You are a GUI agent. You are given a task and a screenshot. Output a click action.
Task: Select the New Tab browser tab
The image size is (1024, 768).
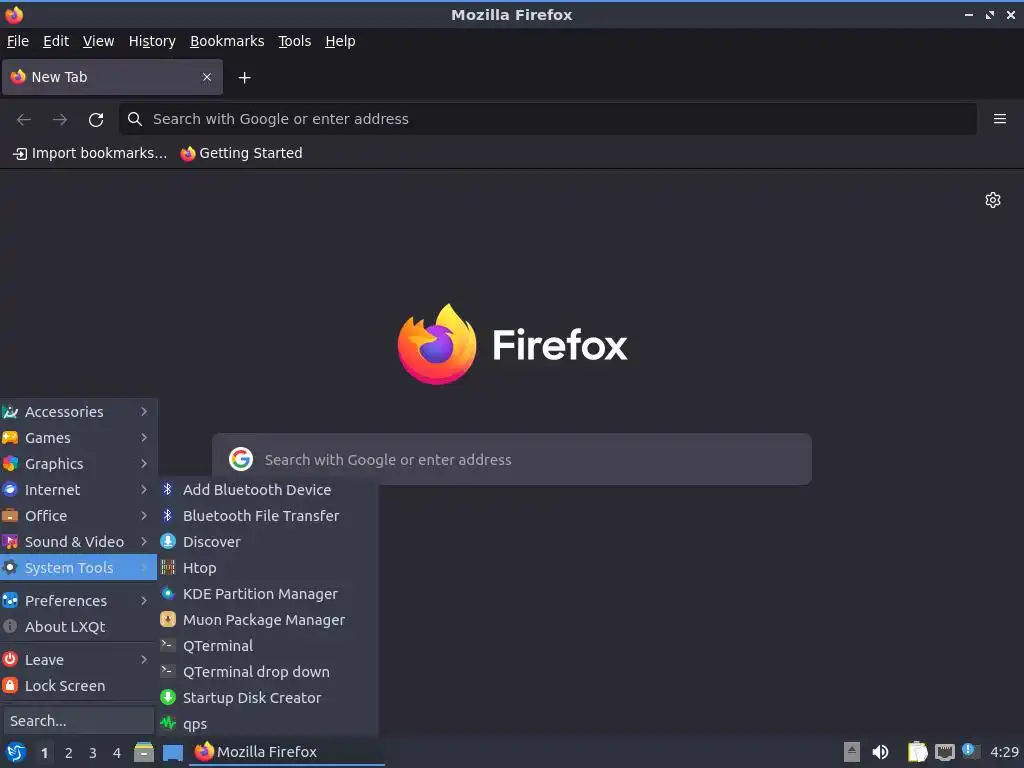coord(112,77)
